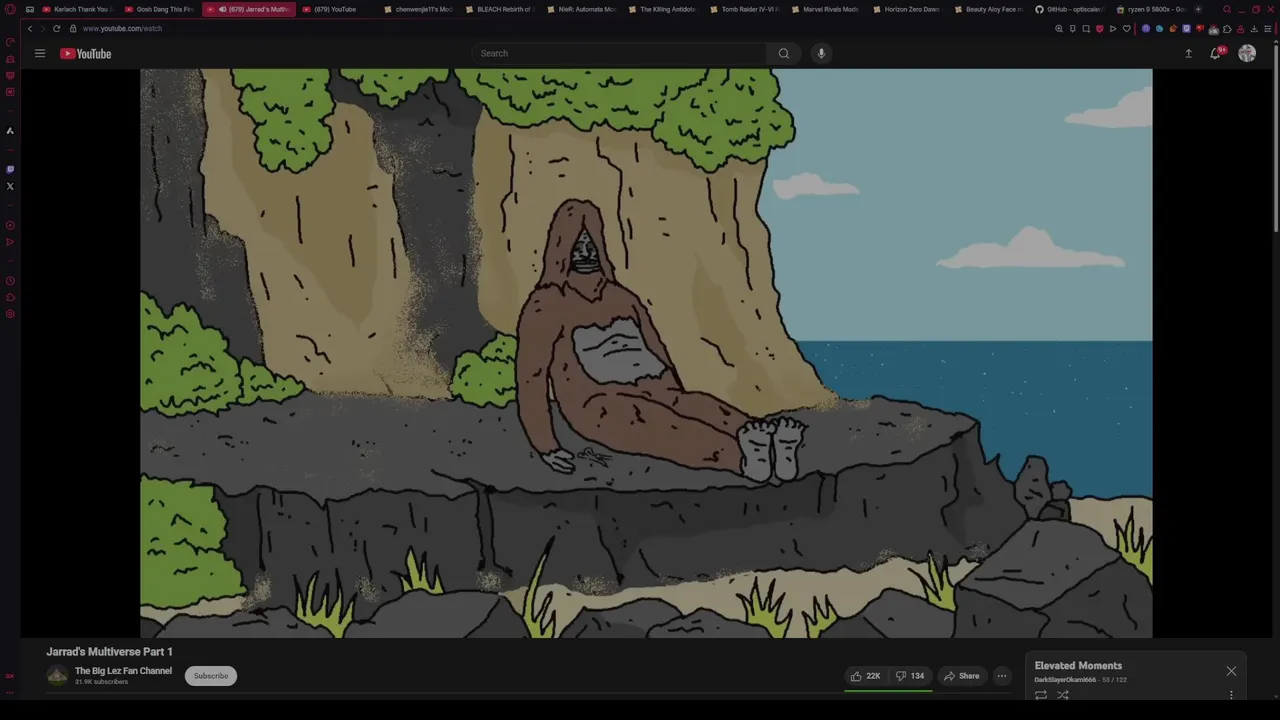Viewport: 1280px width, 720px height.
Task: Reload the current YouTube page
Action: 56,29
